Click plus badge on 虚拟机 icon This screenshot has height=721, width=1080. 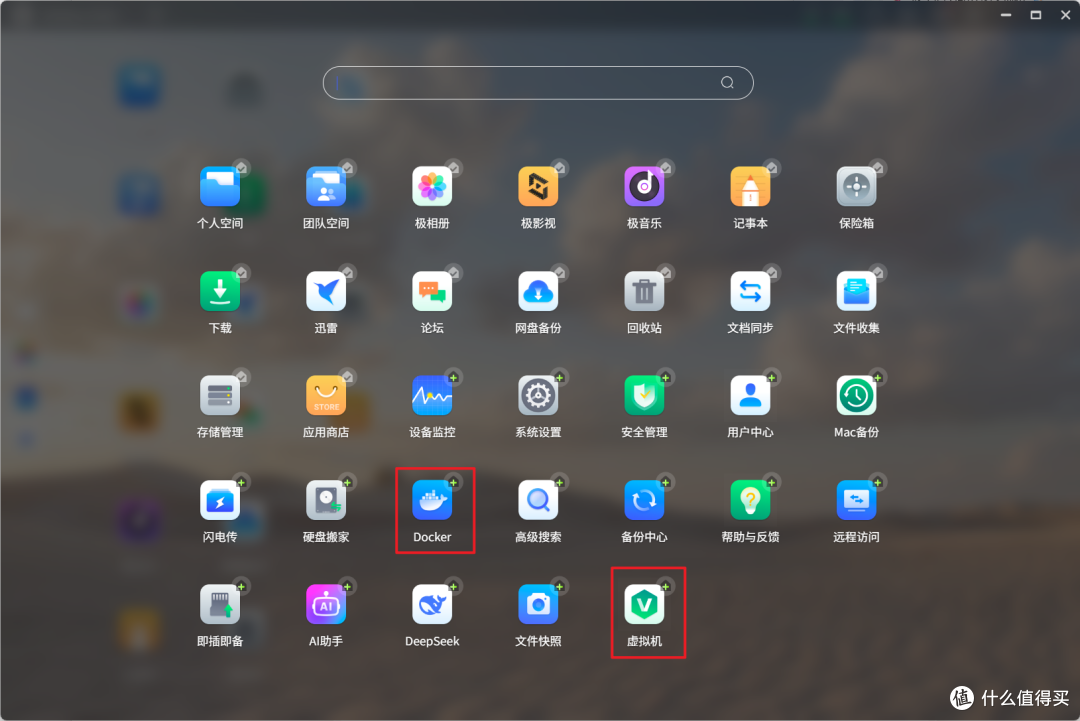[665, 587]
